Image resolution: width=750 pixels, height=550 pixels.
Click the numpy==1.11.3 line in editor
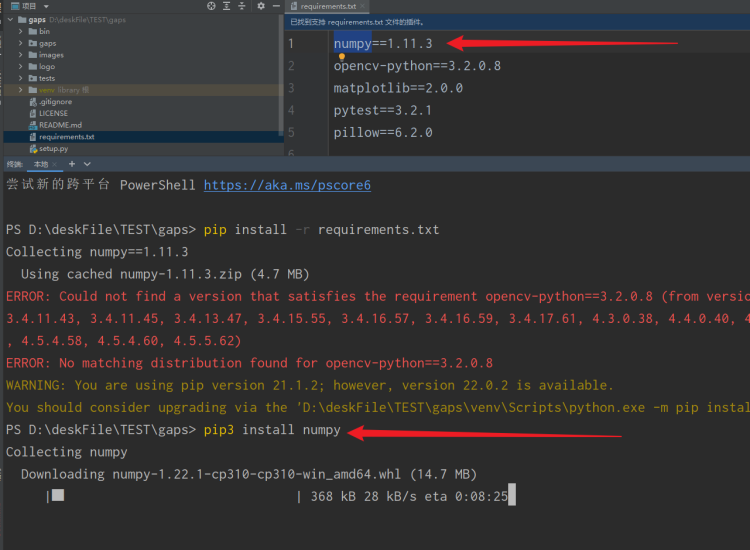tap(383, 44)
